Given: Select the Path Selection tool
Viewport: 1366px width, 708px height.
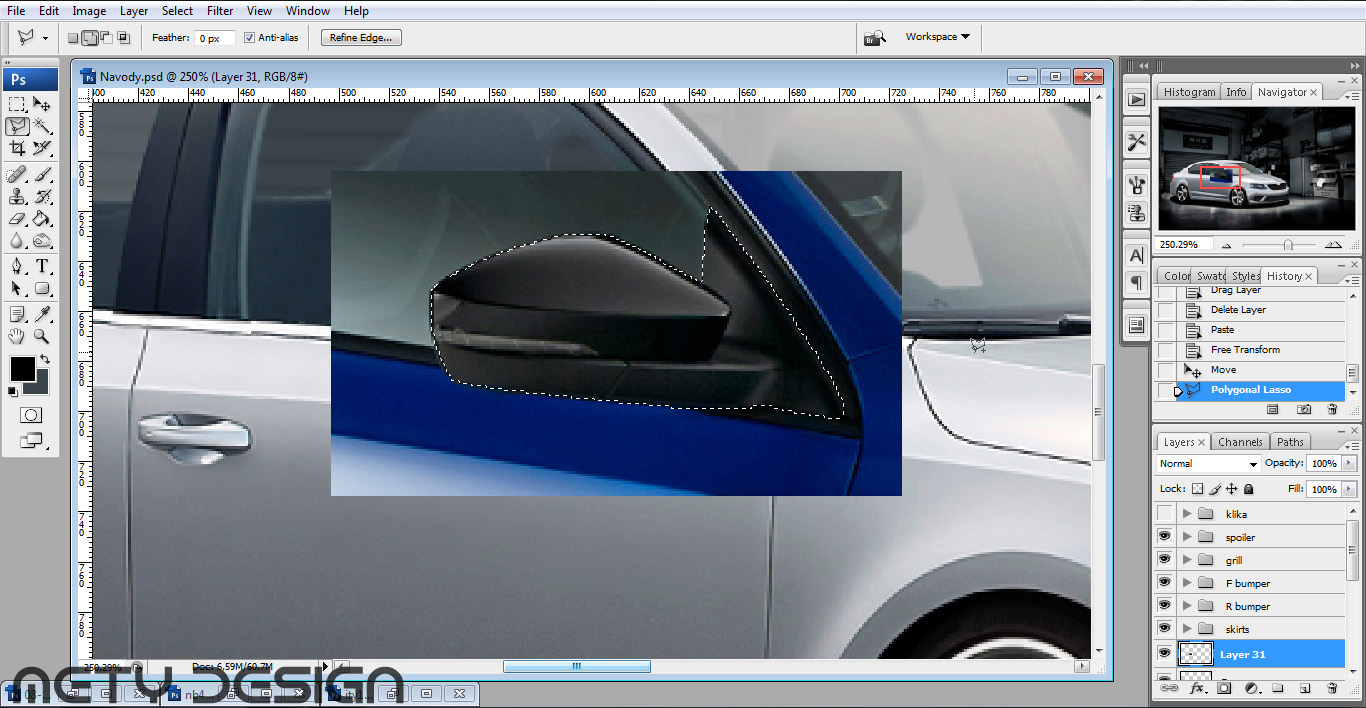Looking at the screenshot, I should click(17, 289).
